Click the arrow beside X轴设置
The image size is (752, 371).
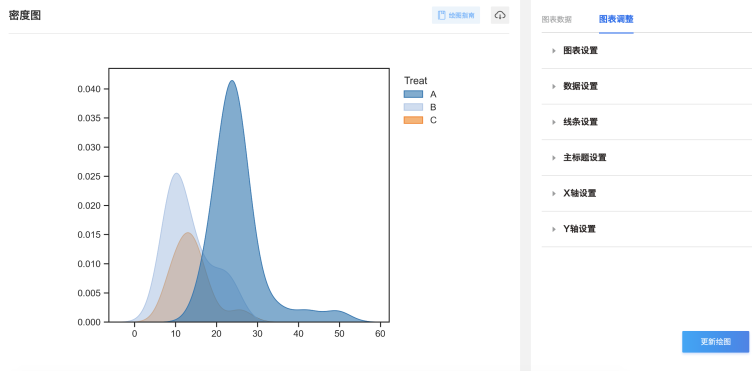[x=554, y=194]
